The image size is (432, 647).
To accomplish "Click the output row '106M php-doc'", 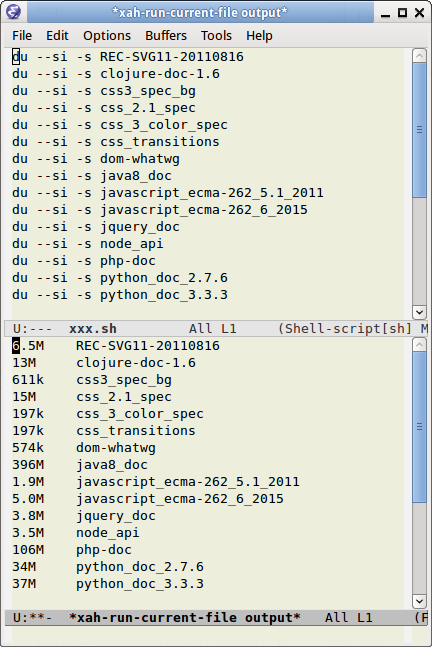I will [x=72, y=550].
